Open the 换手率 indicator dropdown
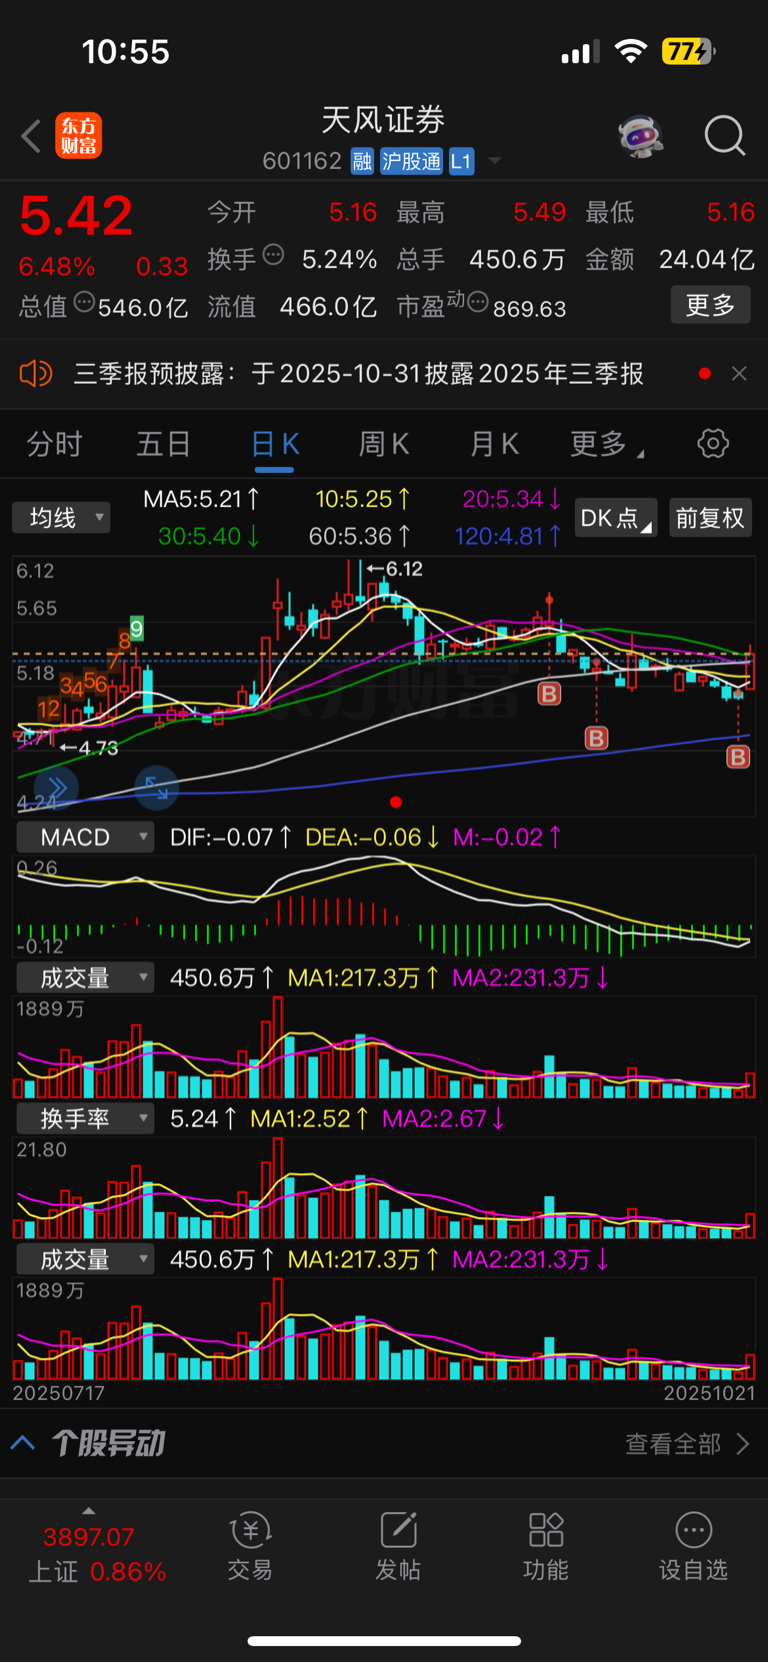Screen dimensions: 768x1663 point(85,1119)
